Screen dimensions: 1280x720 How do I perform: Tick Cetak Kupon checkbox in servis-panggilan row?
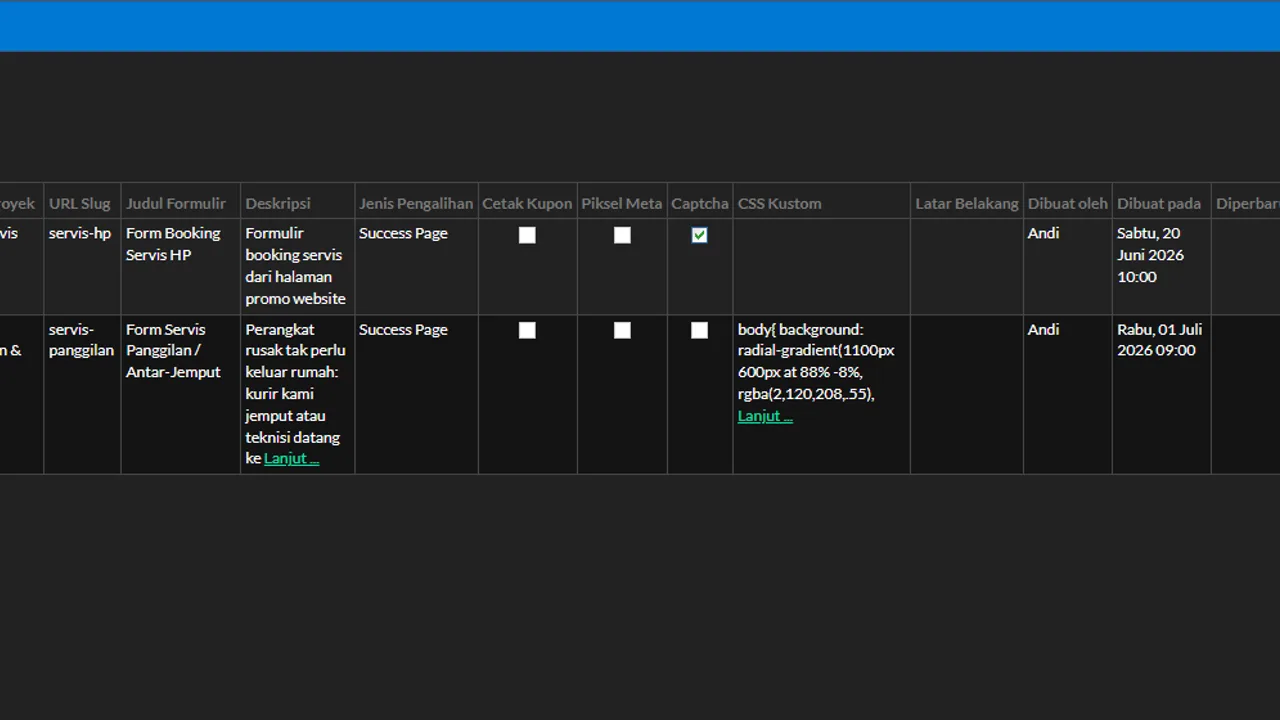527,330
